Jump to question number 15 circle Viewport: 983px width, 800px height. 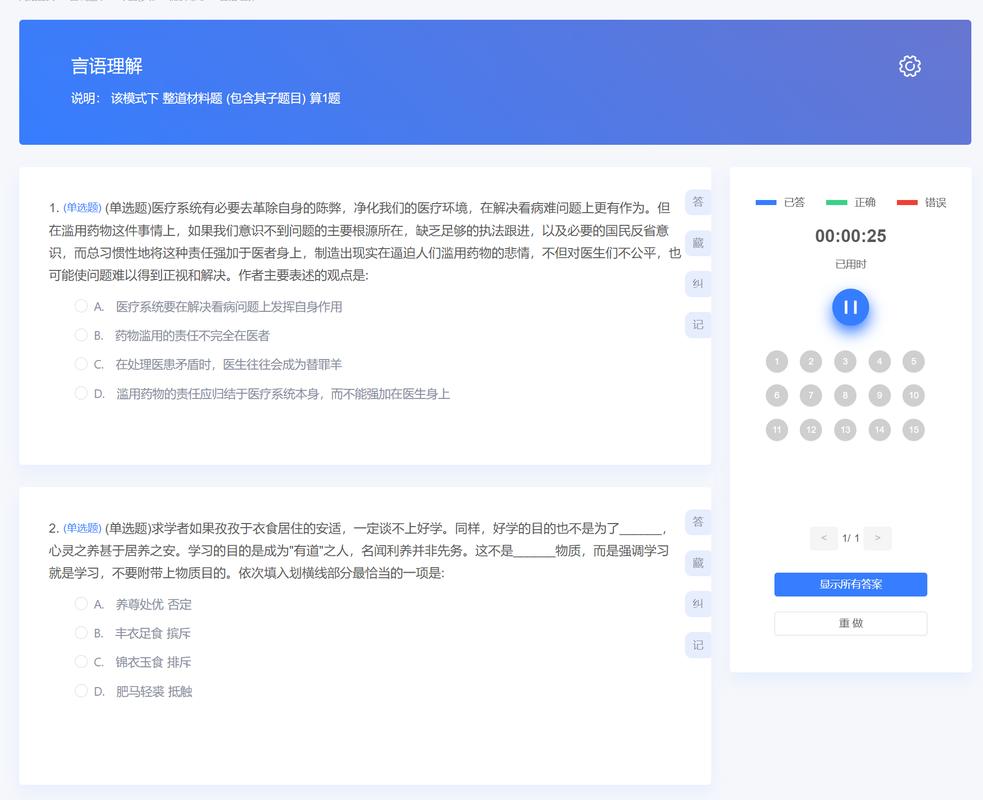coord(913,429)
